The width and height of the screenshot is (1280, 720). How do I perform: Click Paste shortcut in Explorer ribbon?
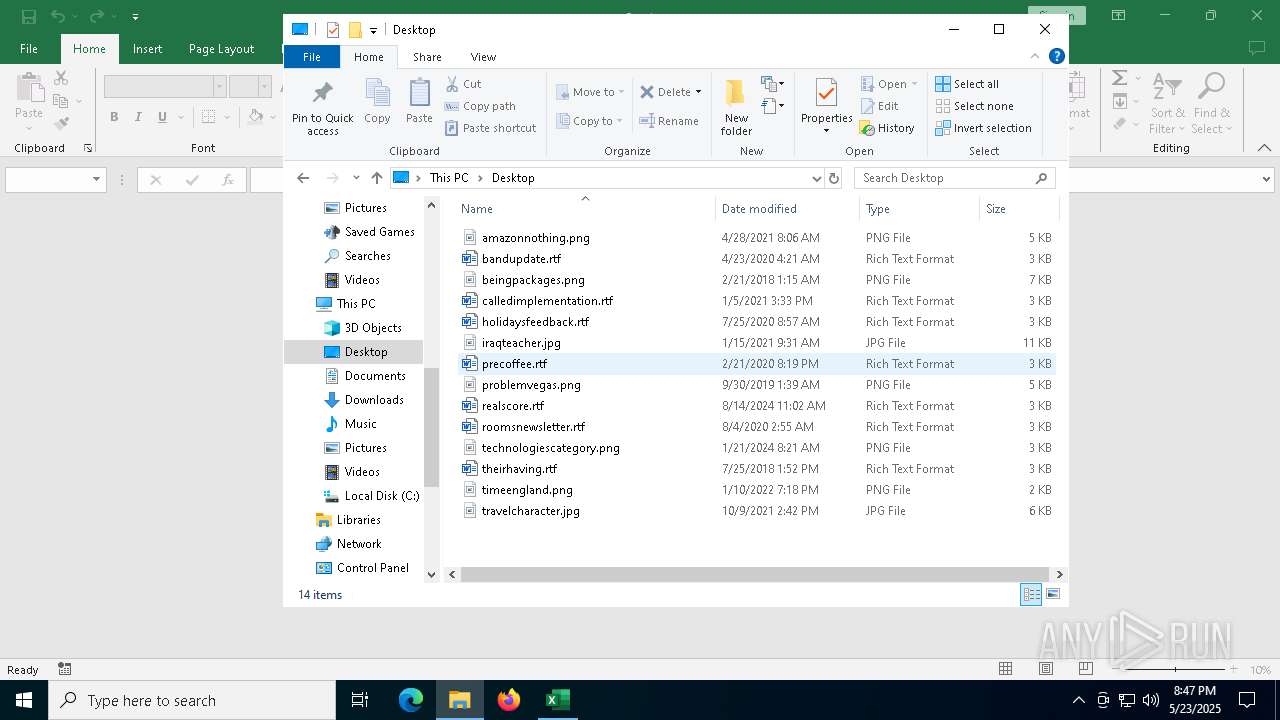[x=490, y=128]
